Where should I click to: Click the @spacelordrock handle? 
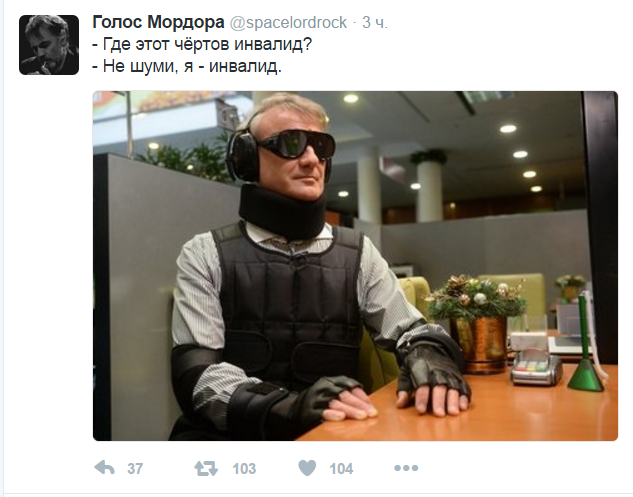point(288,23)
